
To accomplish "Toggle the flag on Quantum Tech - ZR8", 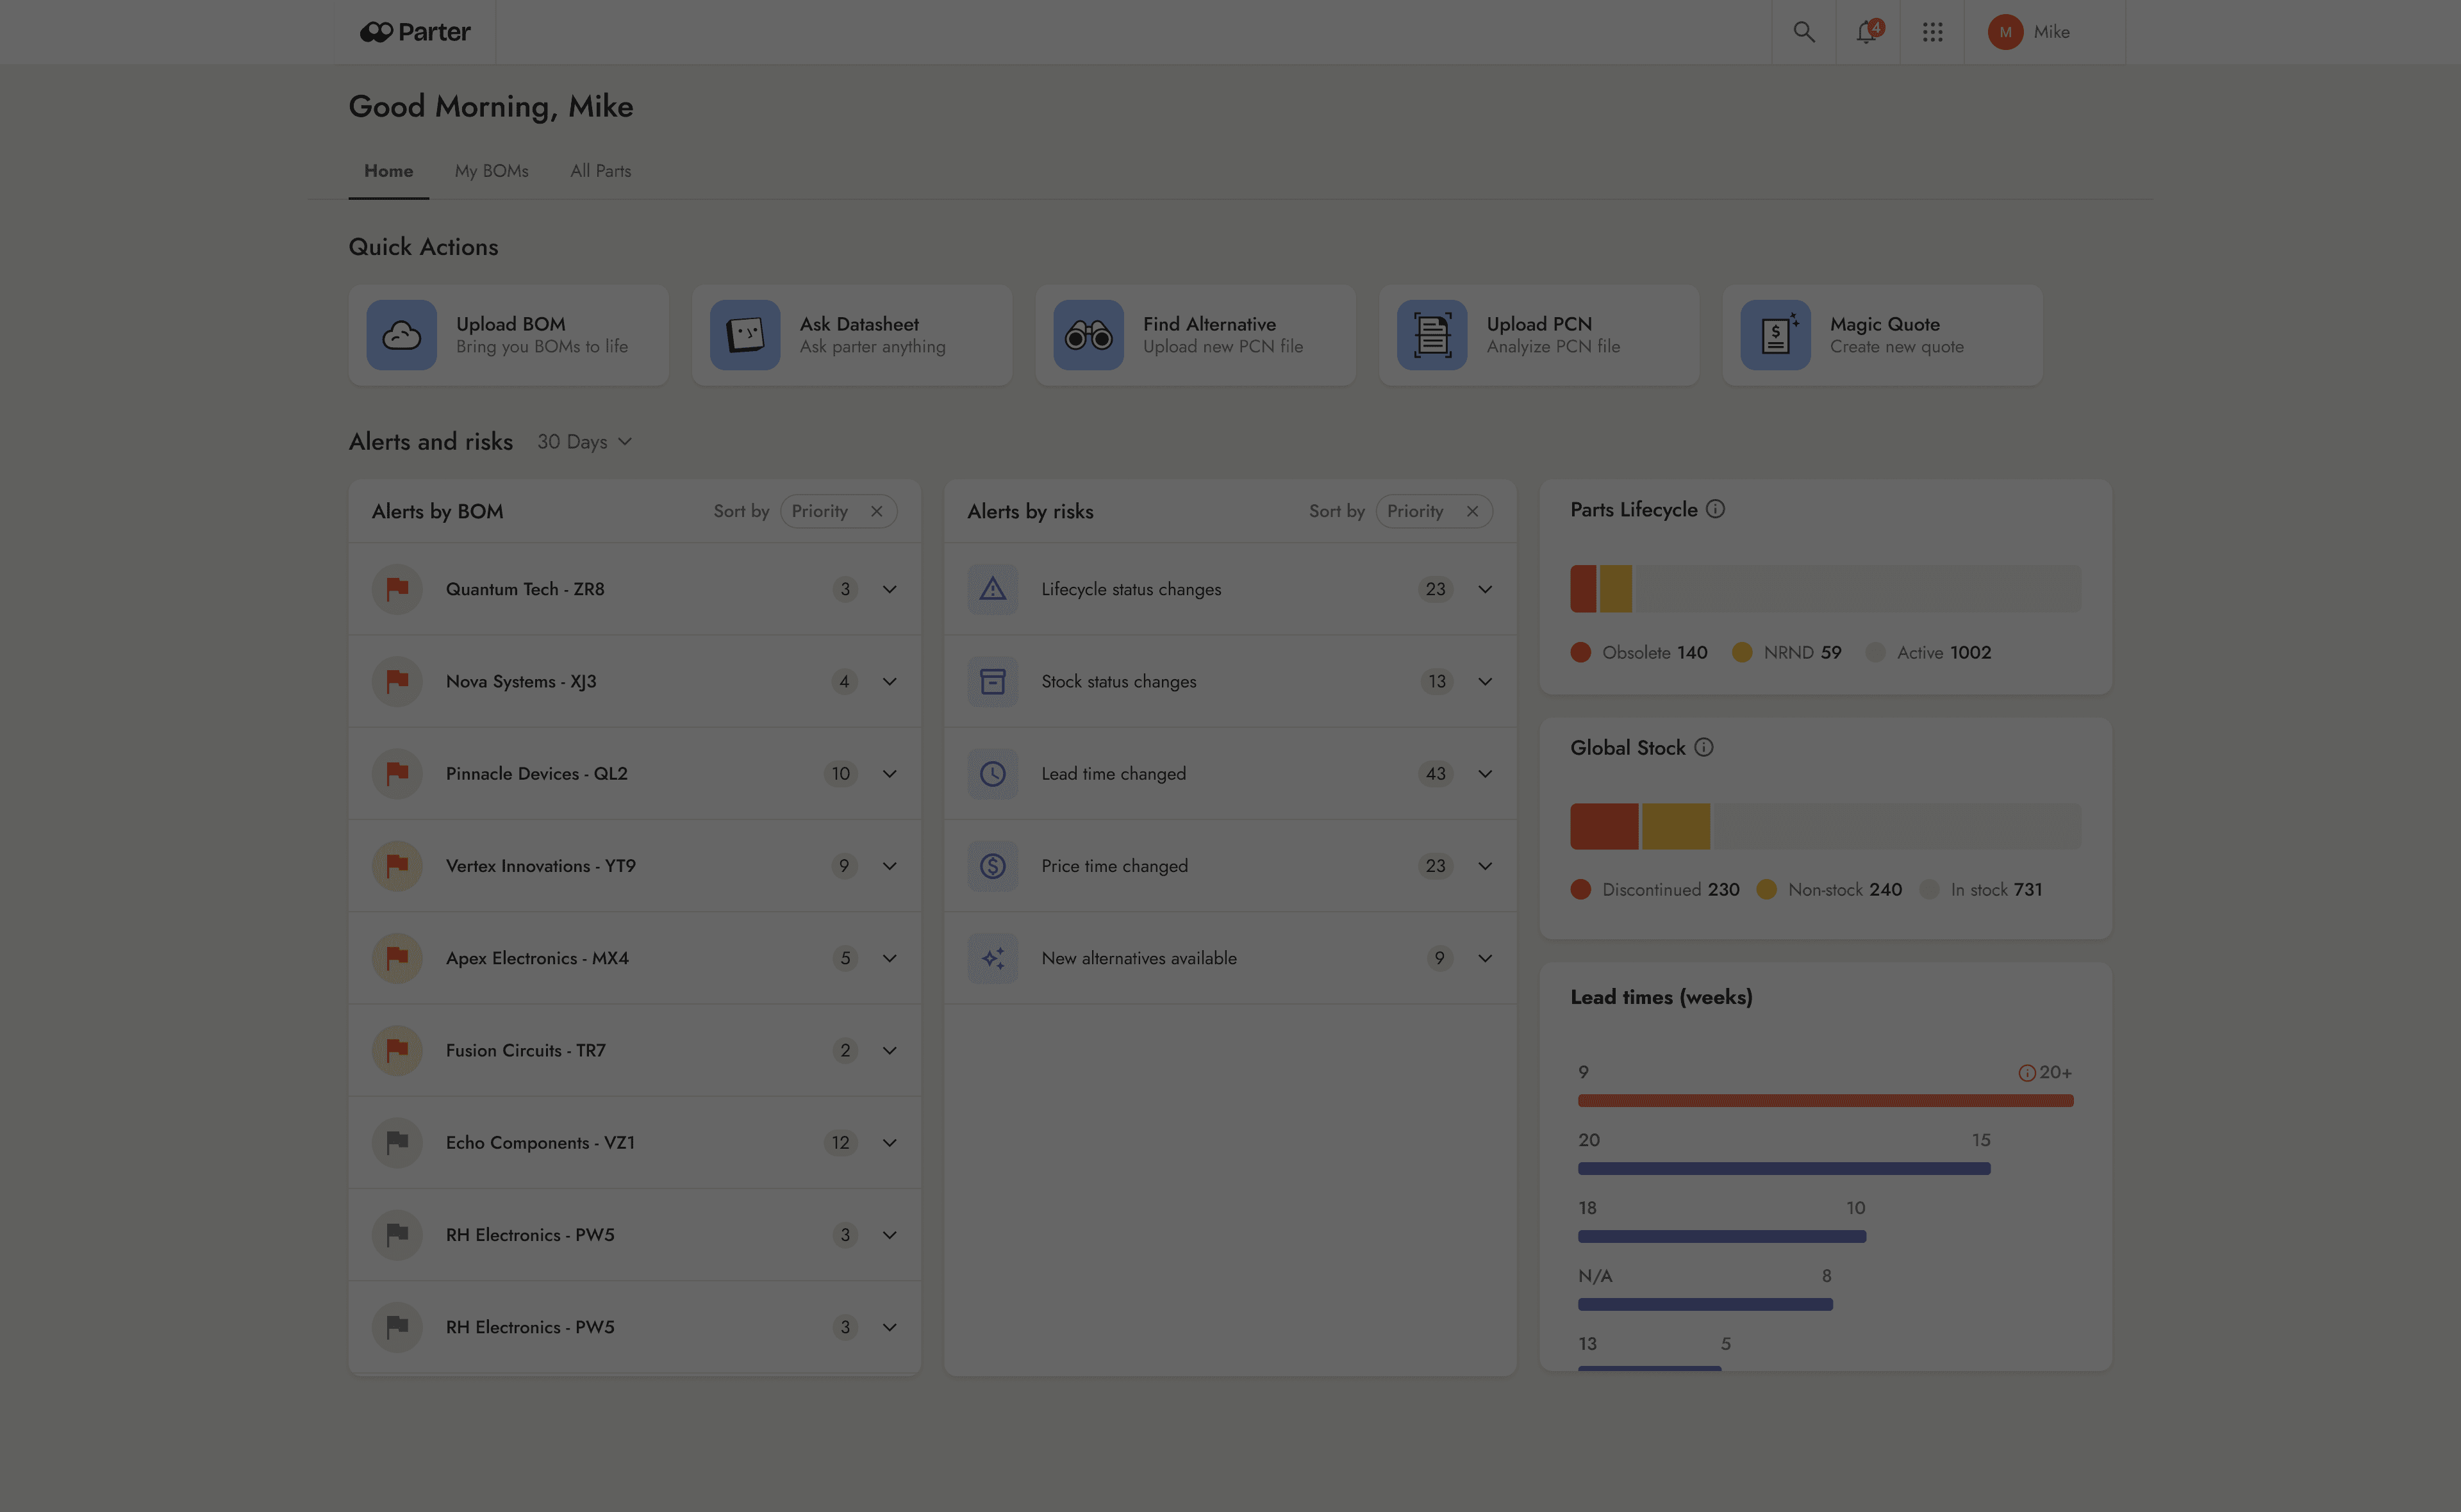I will 397,589.
